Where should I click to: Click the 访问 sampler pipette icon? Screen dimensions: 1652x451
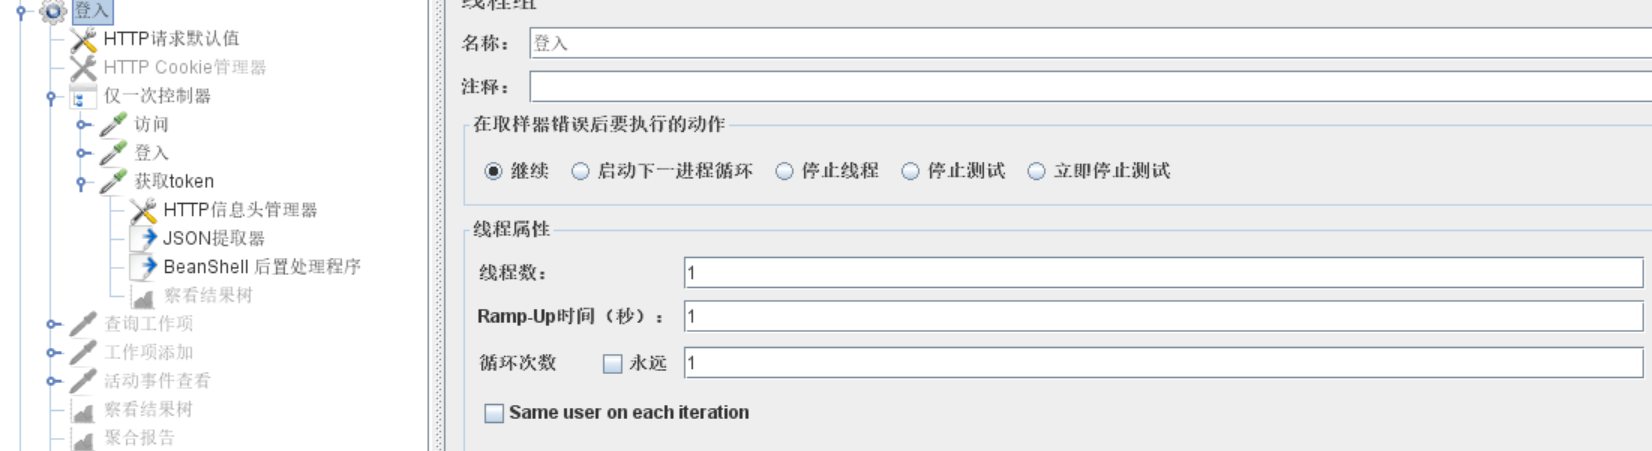click(113, 125)
